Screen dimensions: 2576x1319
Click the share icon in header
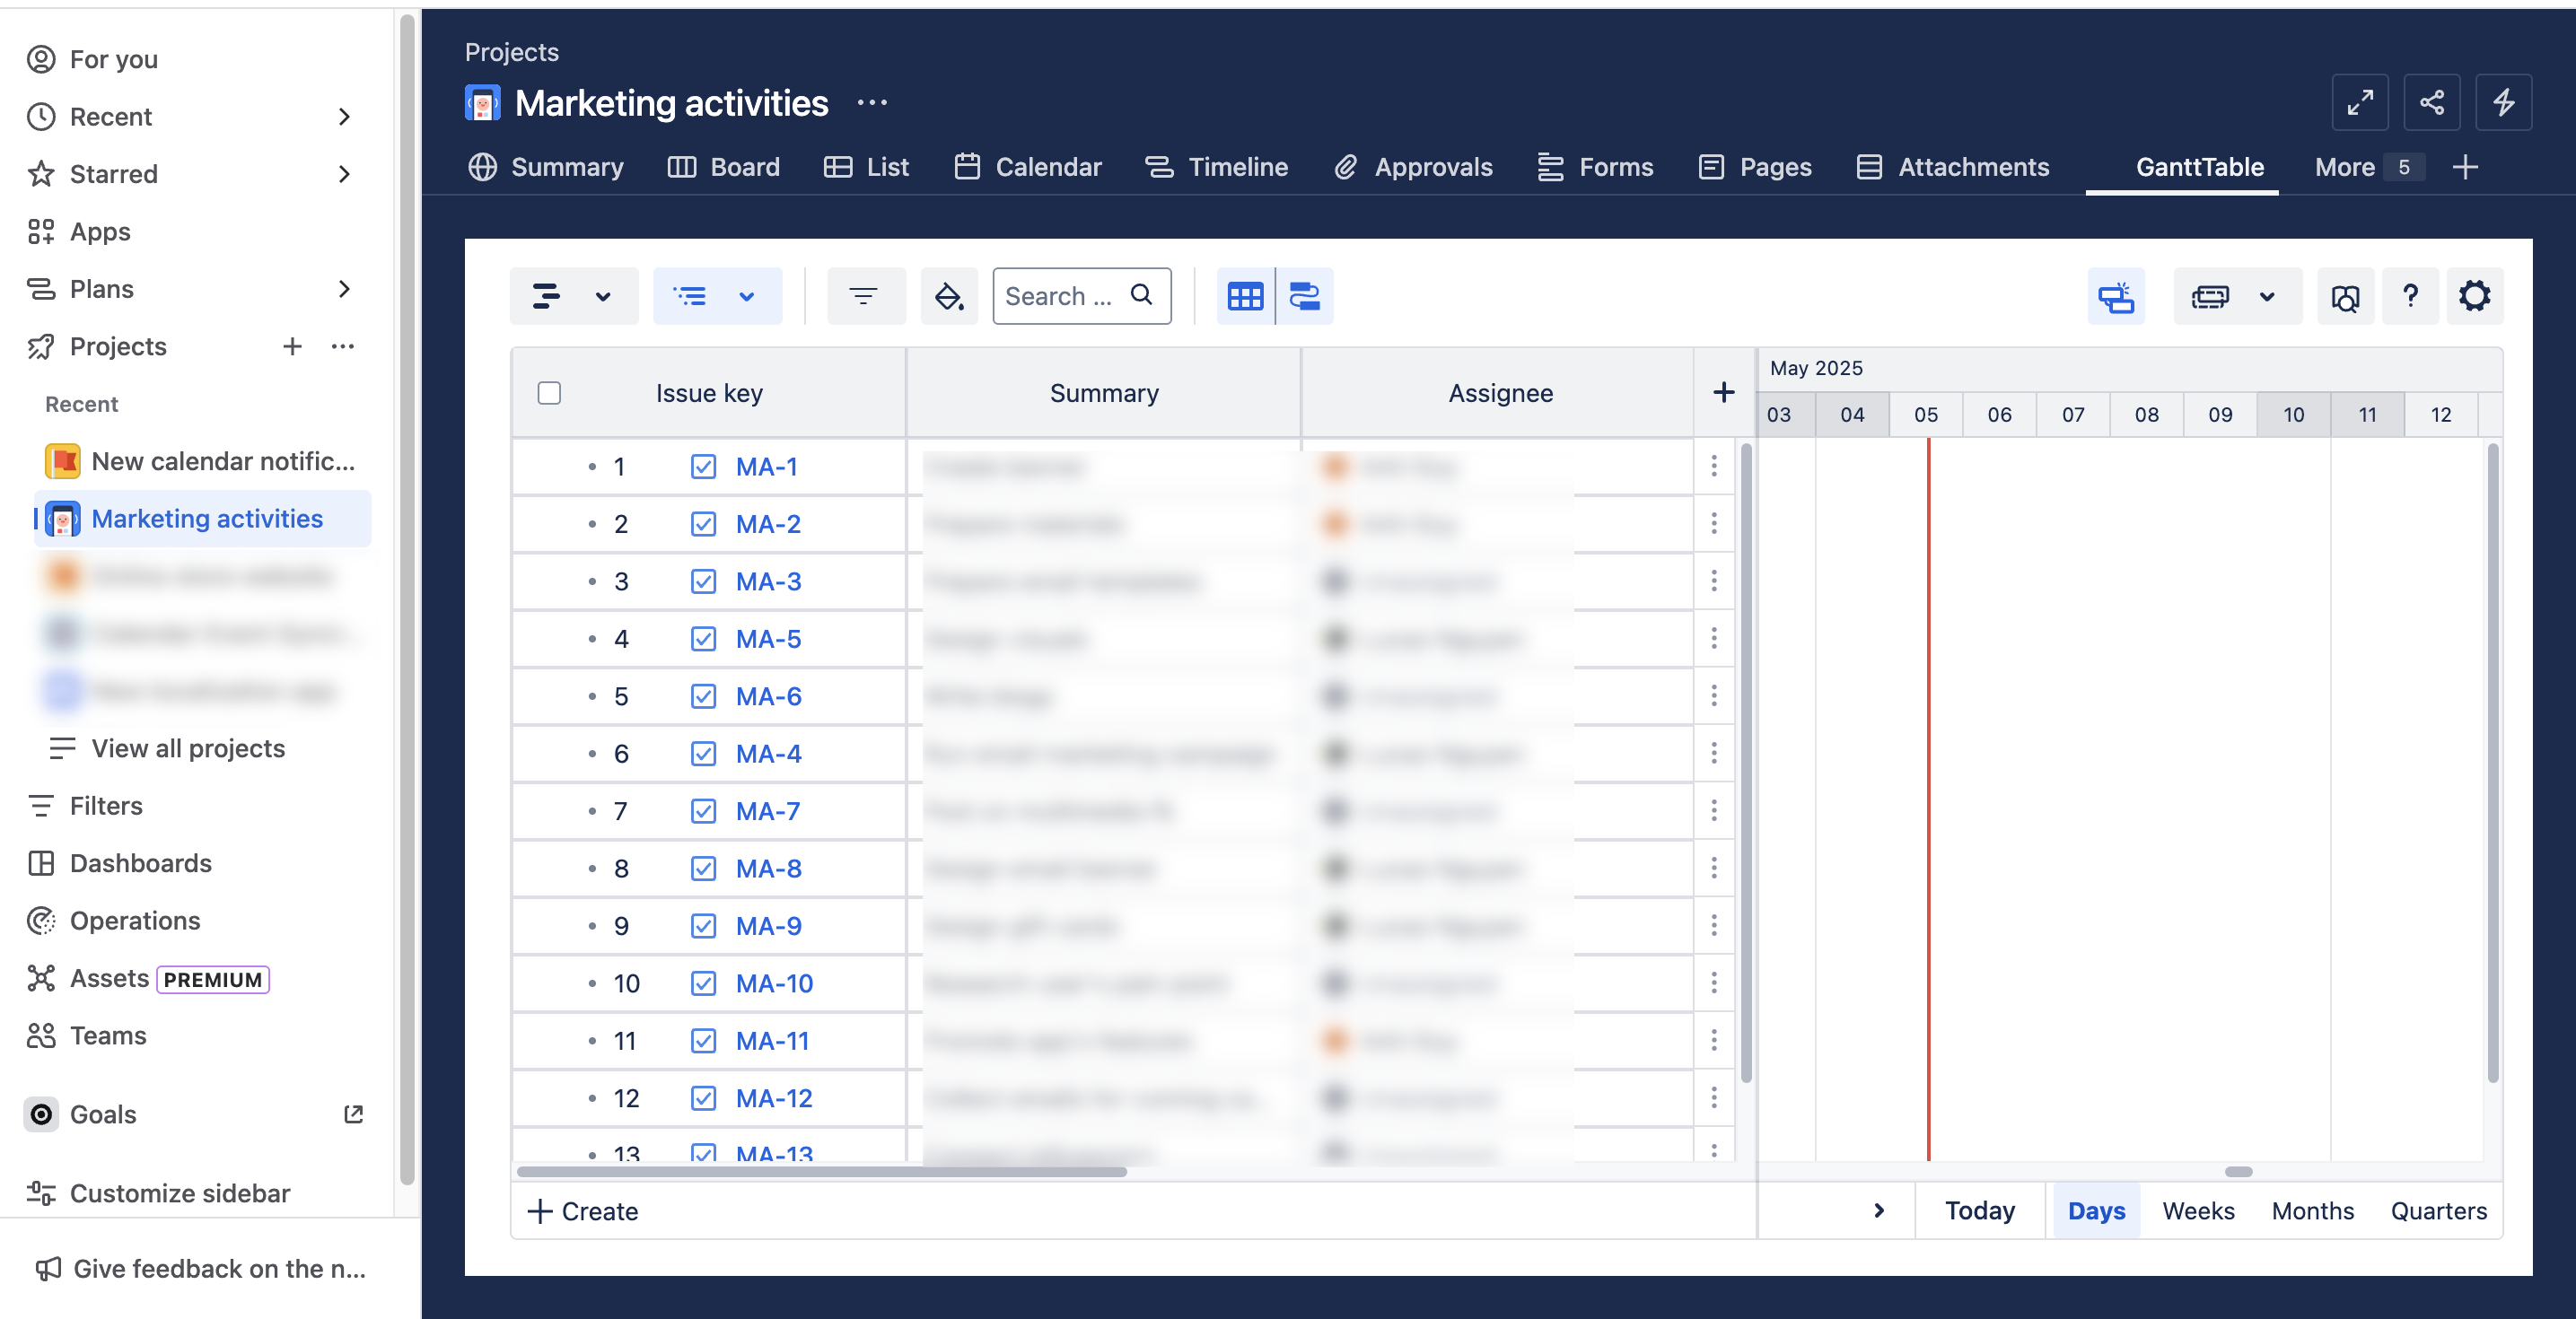pyautogui.click(x=2432, y=102)
